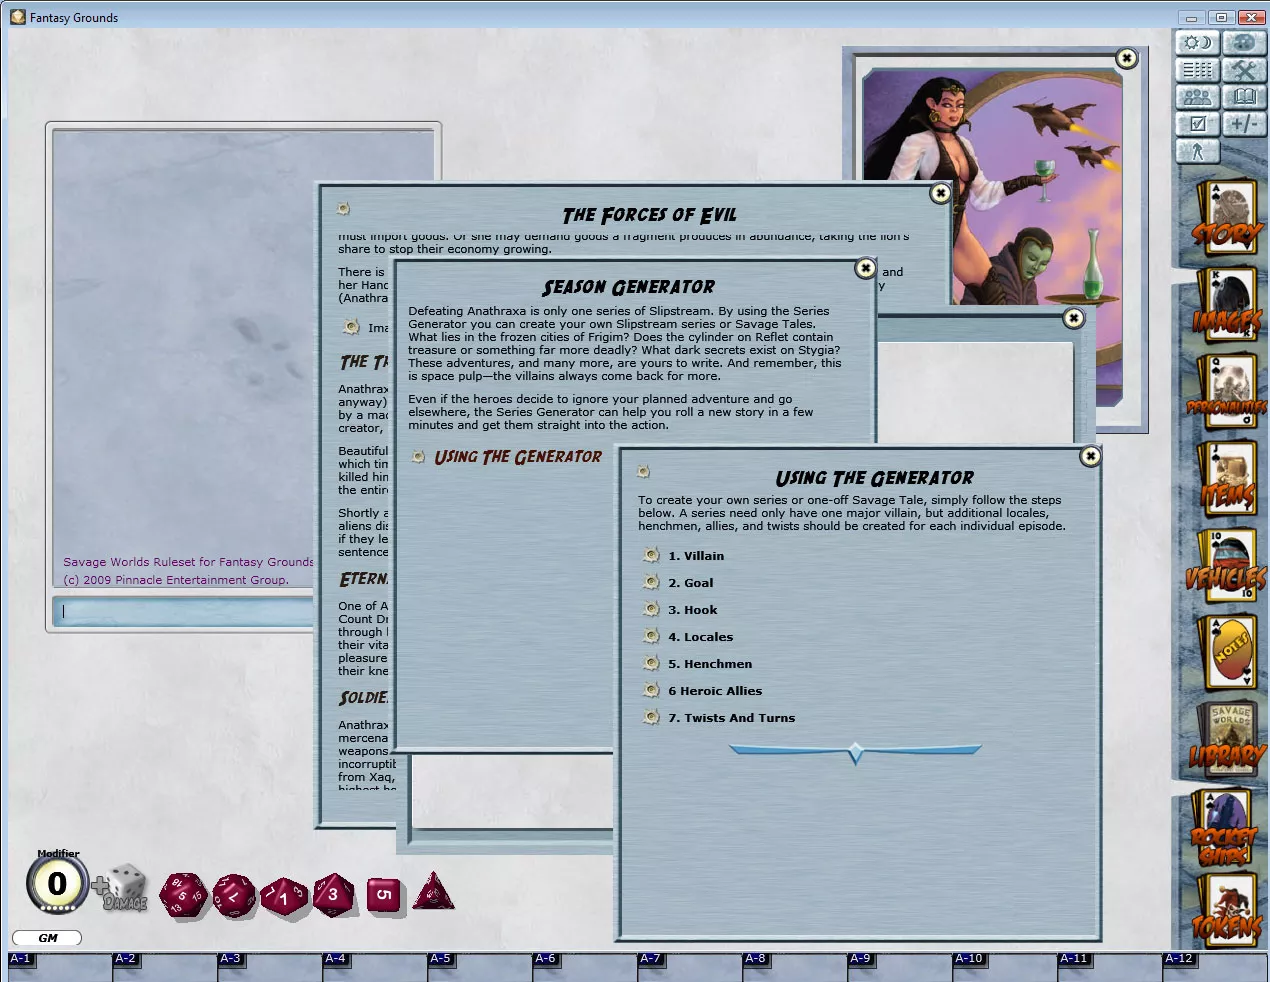Select hotkey slot A-5
1270x982 pixels.
480,967
